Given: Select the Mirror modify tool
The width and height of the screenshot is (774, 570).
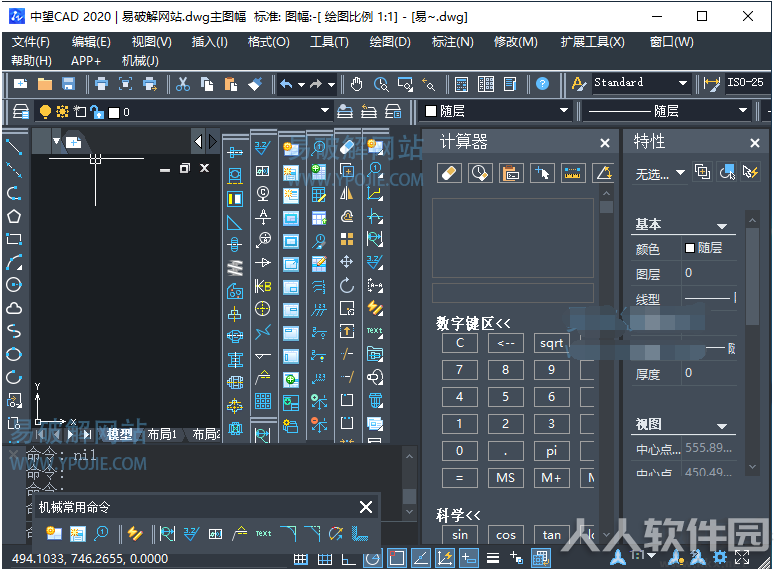Looking at the screenshot, I should tap(347, 193).
